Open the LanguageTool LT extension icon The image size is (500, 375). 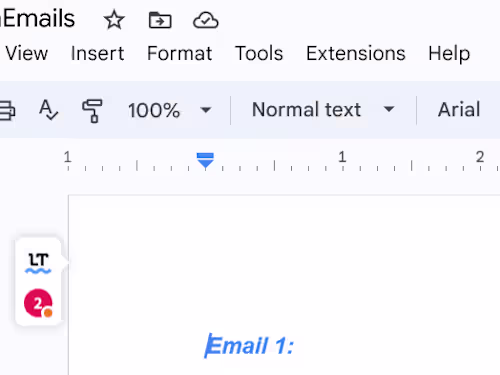tap(38, 263)
